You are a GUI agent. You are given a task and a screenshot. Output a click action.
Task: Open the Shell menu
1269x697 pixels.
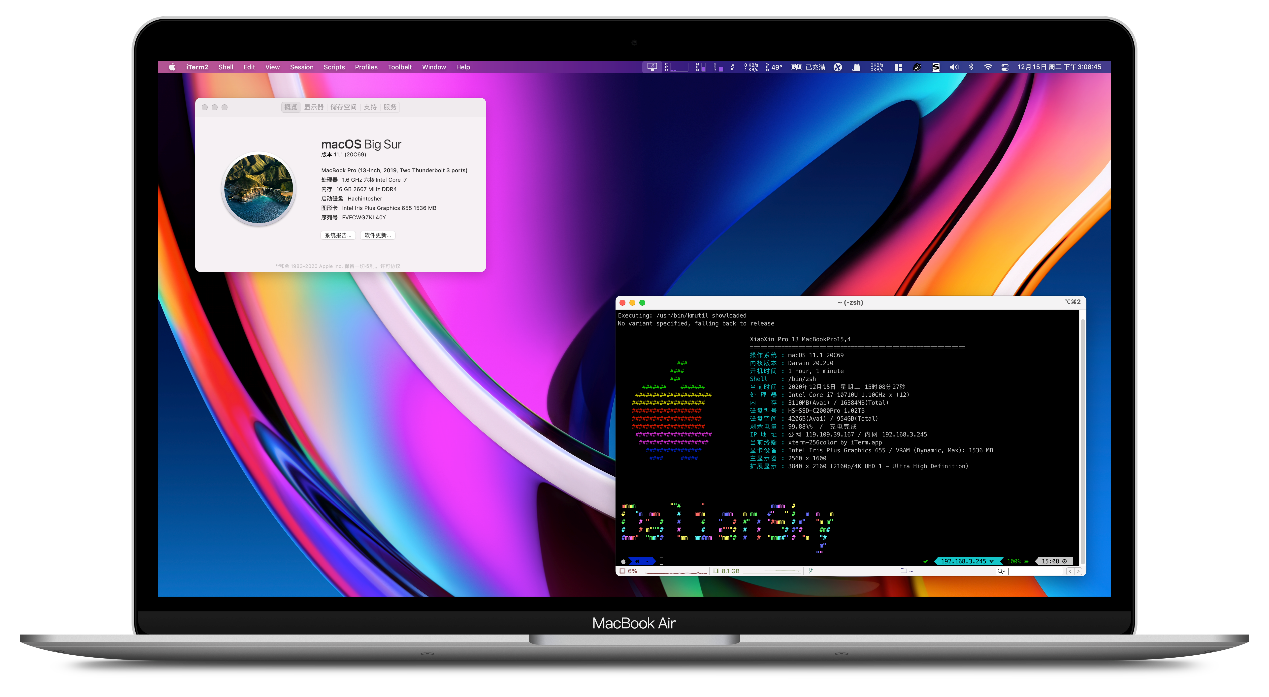[x=226, y=67]
